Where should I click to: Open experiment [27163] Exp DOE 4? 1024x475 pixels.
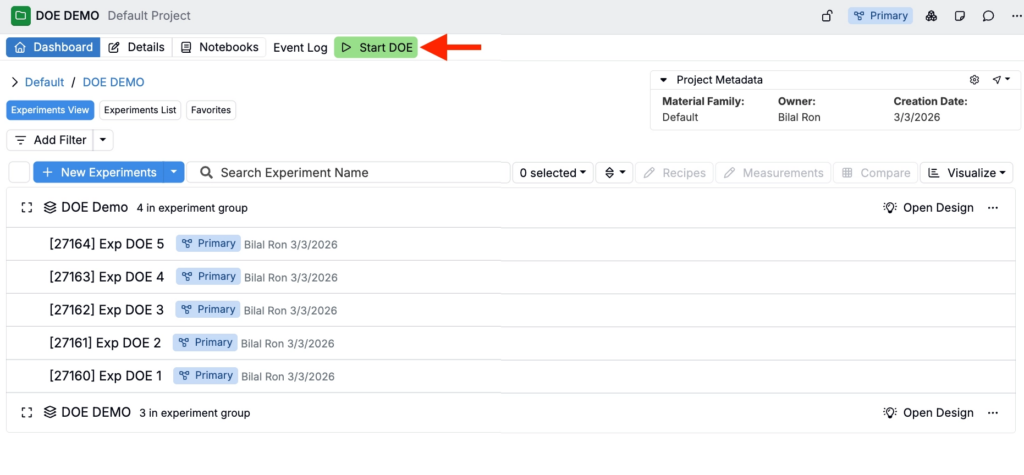106,276
